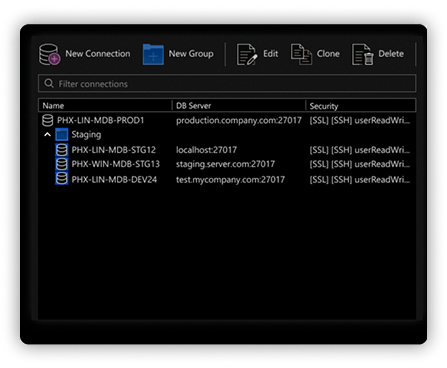Click the blue Staging group folder icon
The height and width of the screenshot is (368, 447).
62,135
